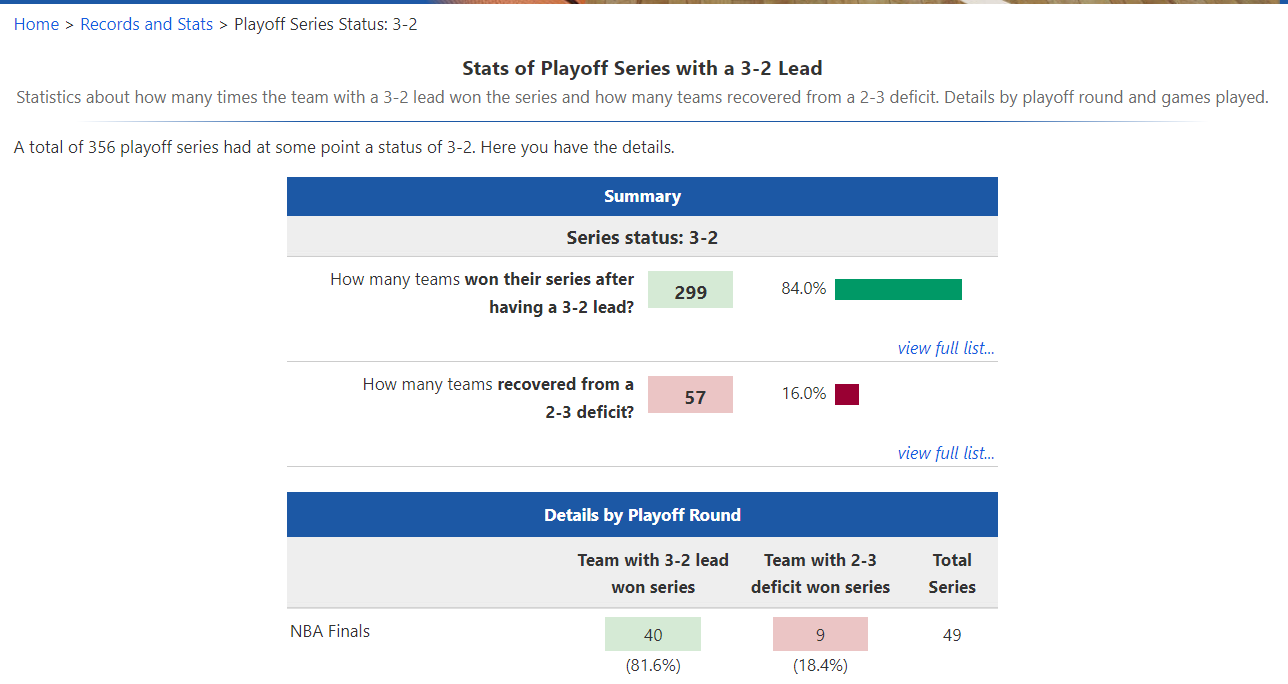Click the 'Playoff Series Status: 3-2' breadcrumb text
The width and height of the screenshot is (1288, 684).
point(326,24)
